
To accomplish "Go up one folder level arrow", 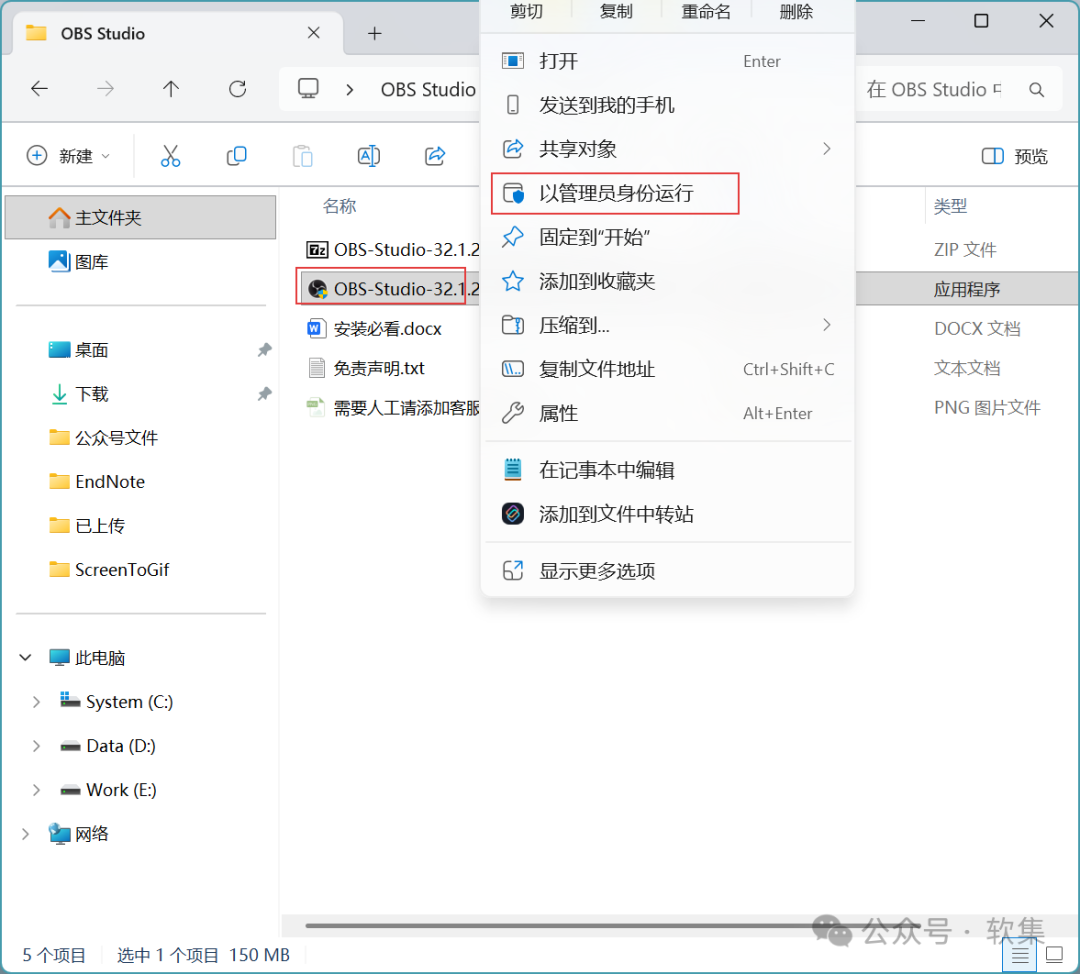I will click(x=171, y=89).
